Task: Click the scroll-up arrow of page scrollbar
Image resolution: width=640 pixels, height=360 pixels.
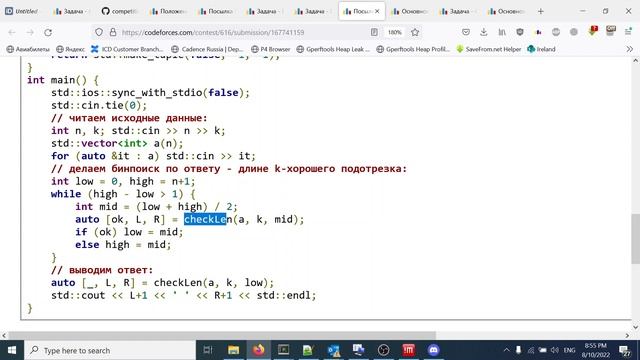Action: click(636, 61)
